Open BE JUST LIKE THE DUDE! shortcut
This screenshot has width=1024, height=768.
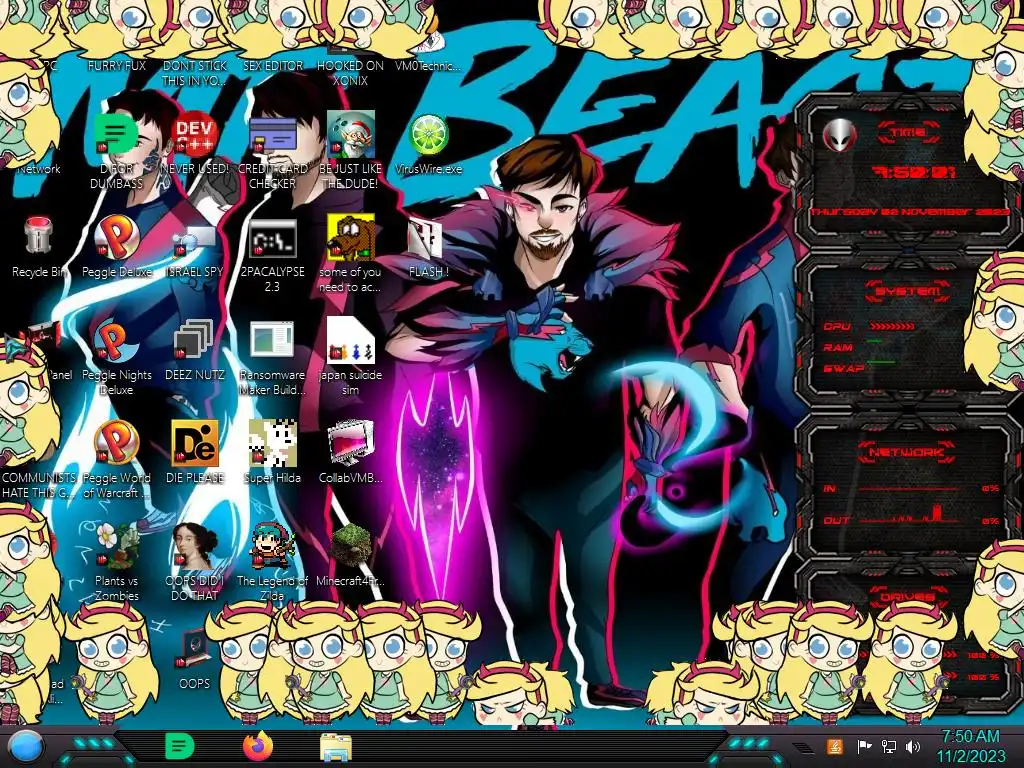tap(351, 135)
